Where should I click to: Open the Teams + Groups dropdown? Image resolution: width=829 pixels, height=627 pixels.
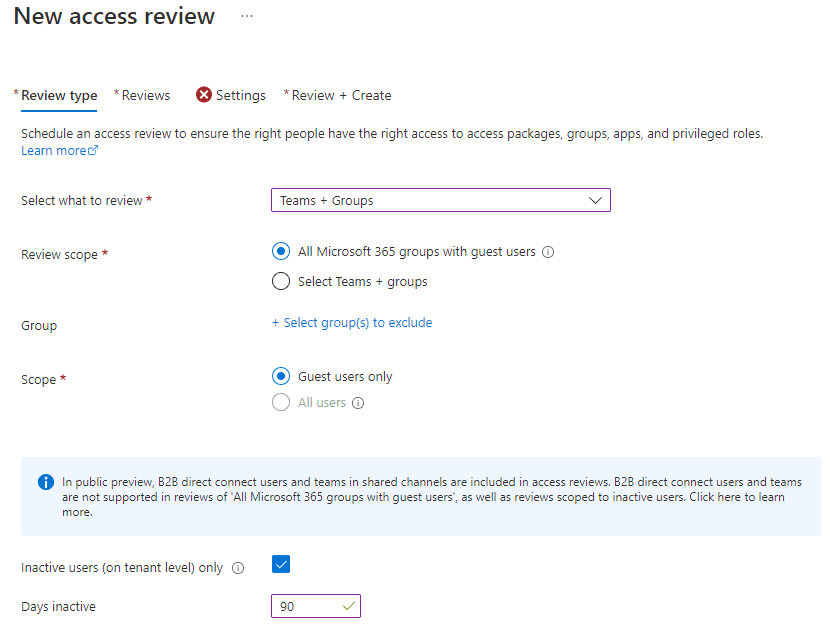click(440, 201)
